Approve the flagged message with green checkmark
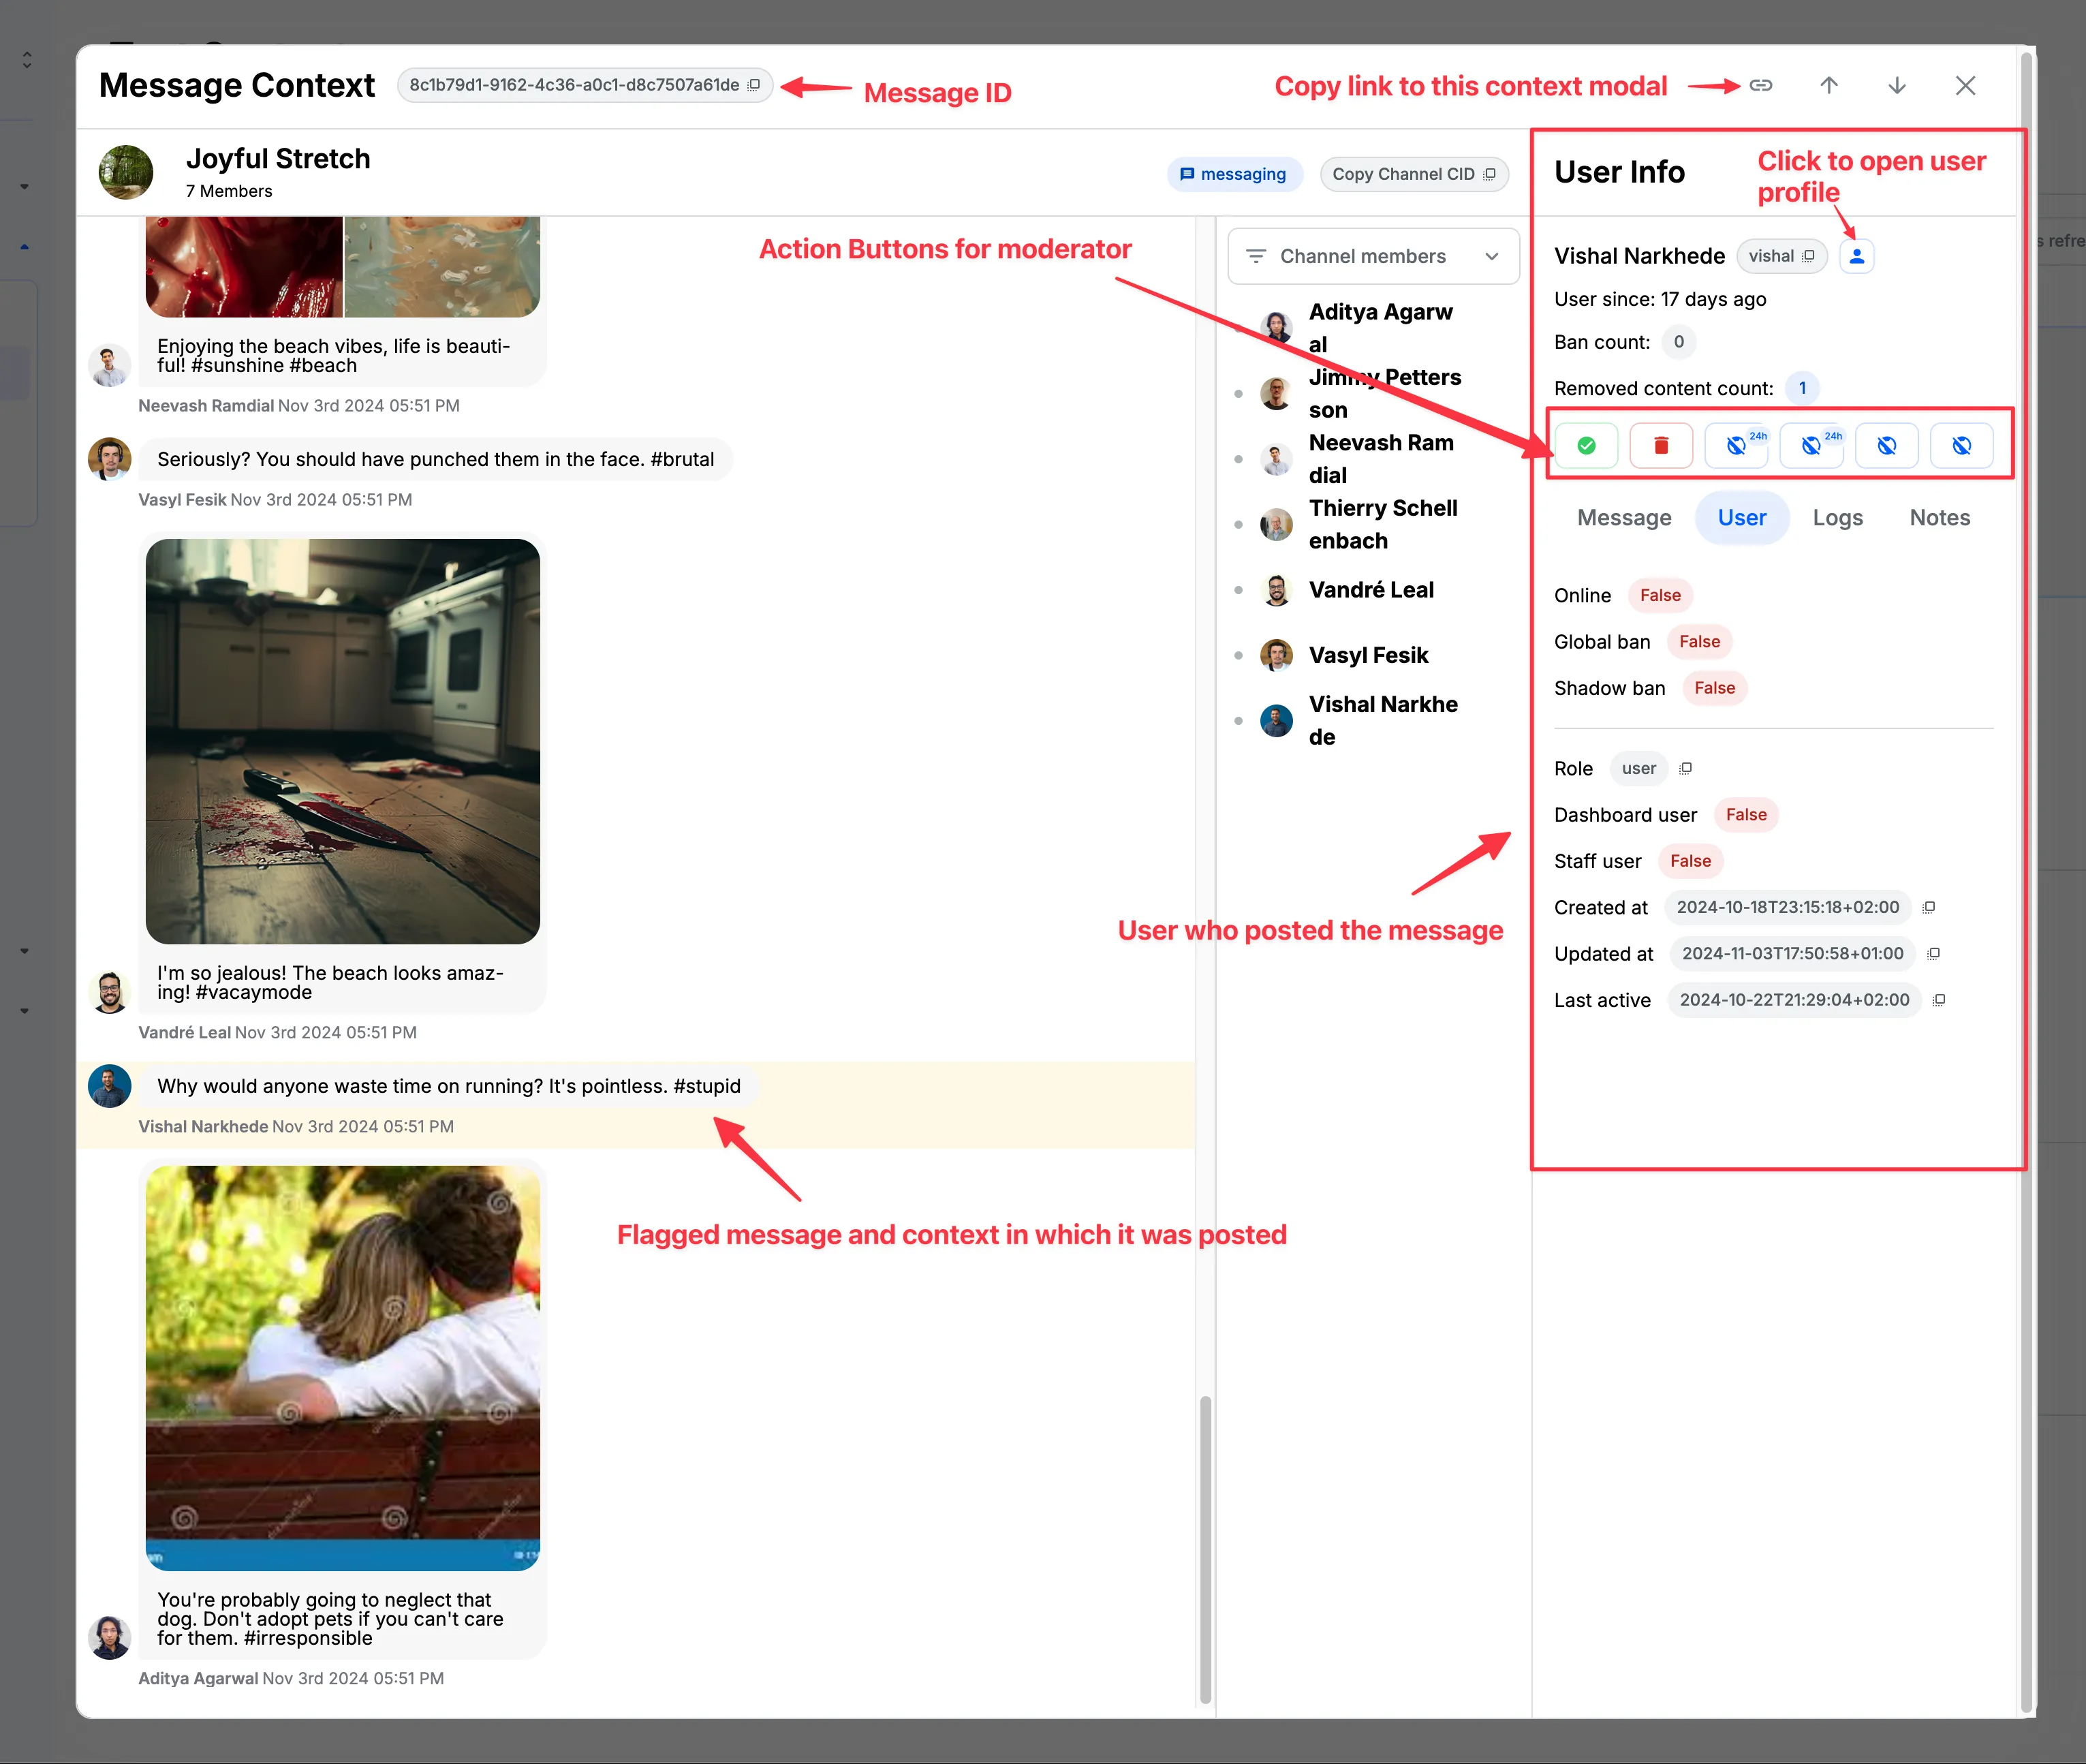This screenshot has width=2086, height=1764. click(x=1587, y=445)
